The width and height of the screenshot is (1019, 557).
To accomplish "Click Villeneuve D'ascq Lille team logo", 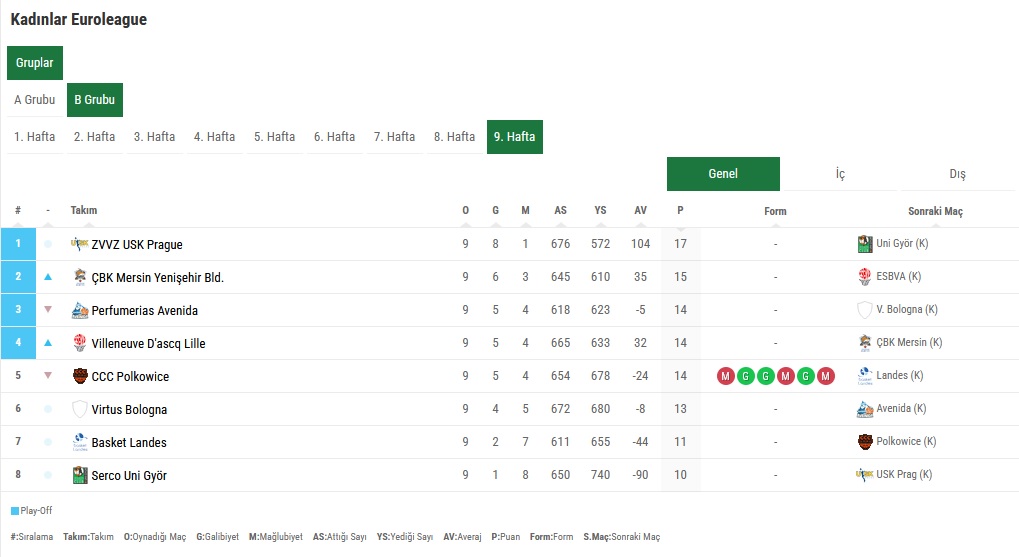I will point(79,343).
